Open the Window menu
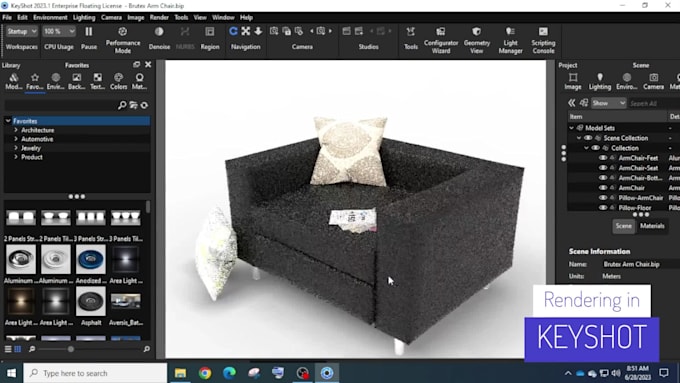The height and width of the screenshot is (383, 680). [223, 17]
